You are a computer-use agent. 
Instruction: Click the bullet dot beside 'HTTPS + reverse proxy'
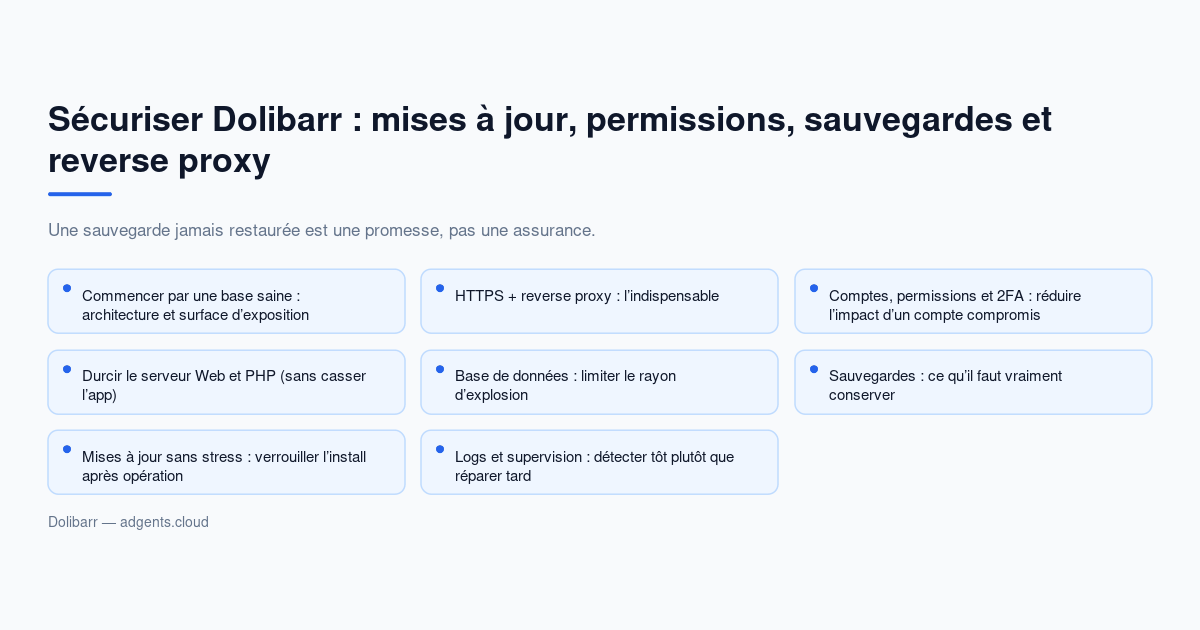pyautogui.click(x=440, y=288)
